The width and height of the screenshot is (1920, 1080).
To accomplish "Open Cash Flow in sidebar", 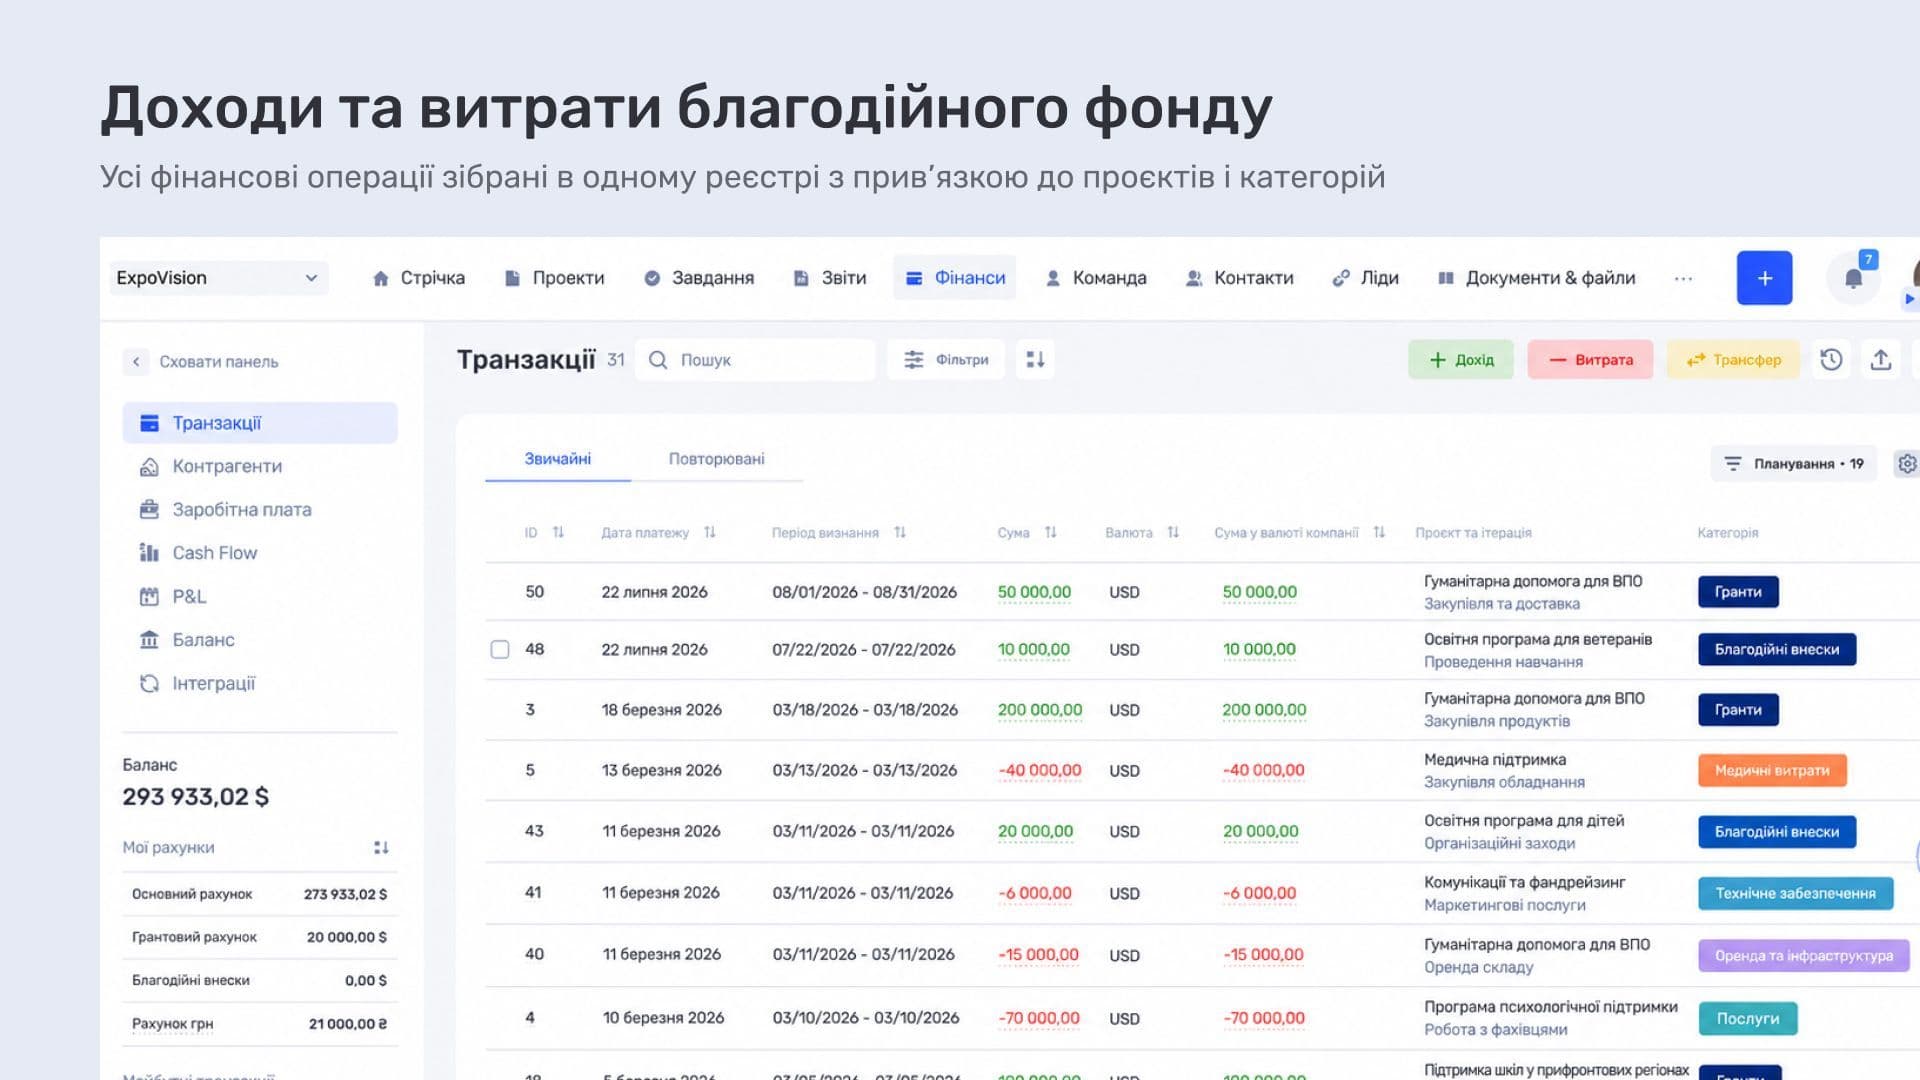I will pyautogui.click(x=260, y=553).
